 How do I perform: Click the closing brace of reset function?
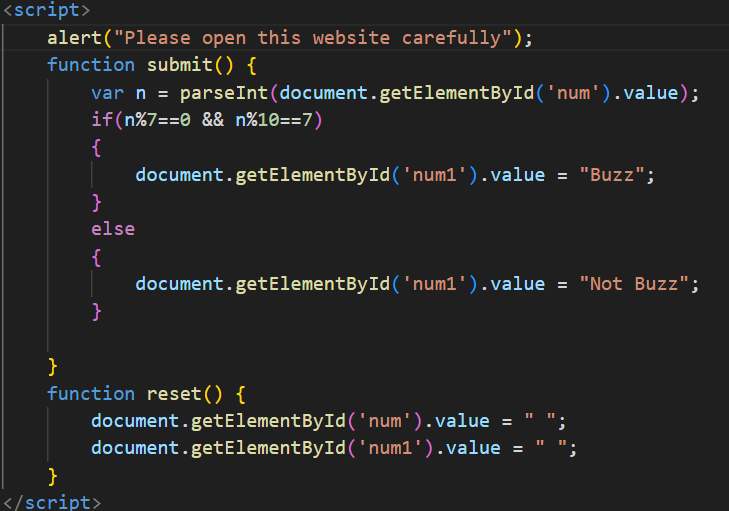coord(53,475)
